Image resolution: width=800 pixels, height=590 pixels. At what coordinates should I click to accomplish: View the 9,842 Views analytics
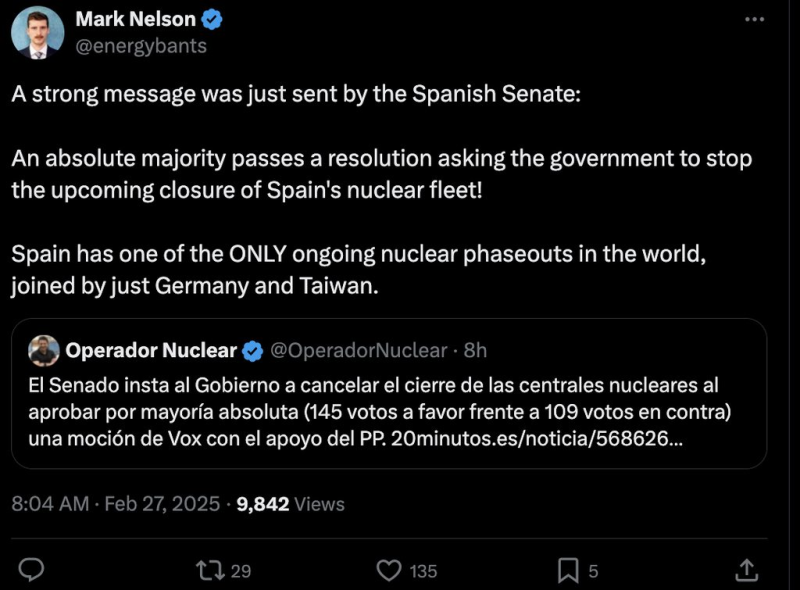point(290,504)
